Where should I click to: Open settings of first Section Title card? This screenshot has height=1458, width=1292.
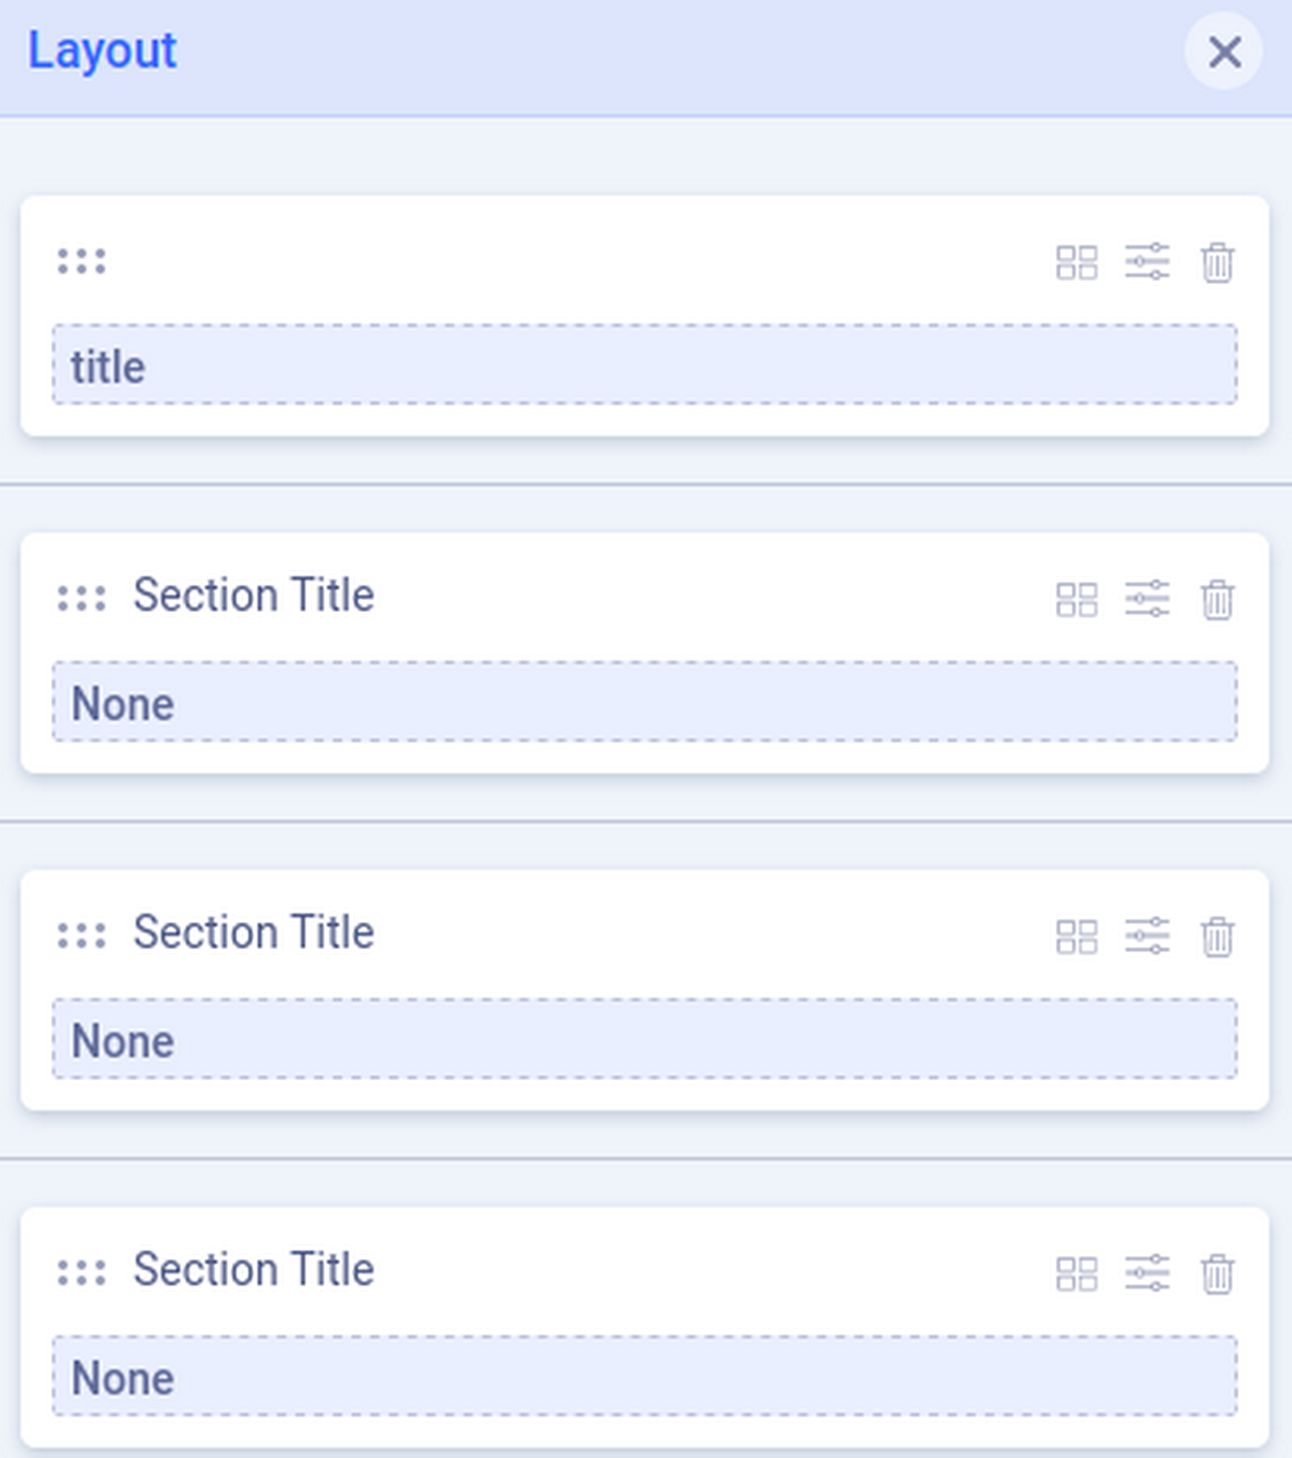point(1147,599)
